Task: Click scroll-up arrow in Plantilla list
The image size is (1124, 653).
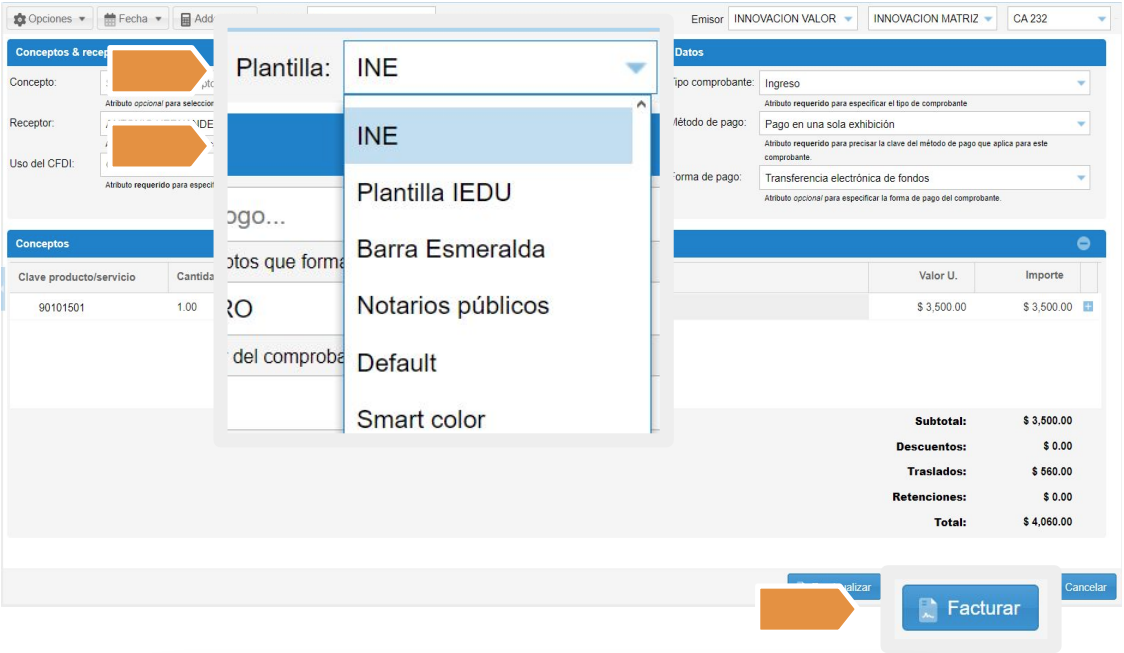Action: point(641,103)
